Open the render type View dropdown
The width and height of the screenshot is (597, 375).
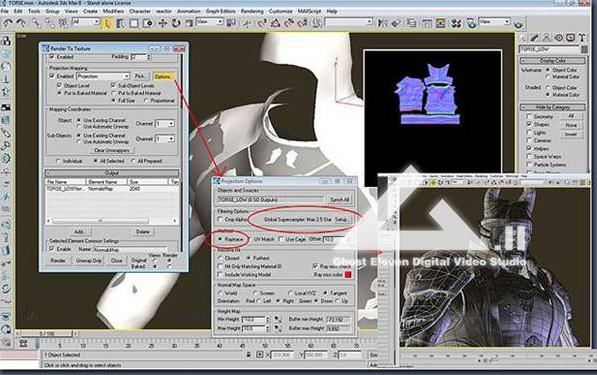494,22
